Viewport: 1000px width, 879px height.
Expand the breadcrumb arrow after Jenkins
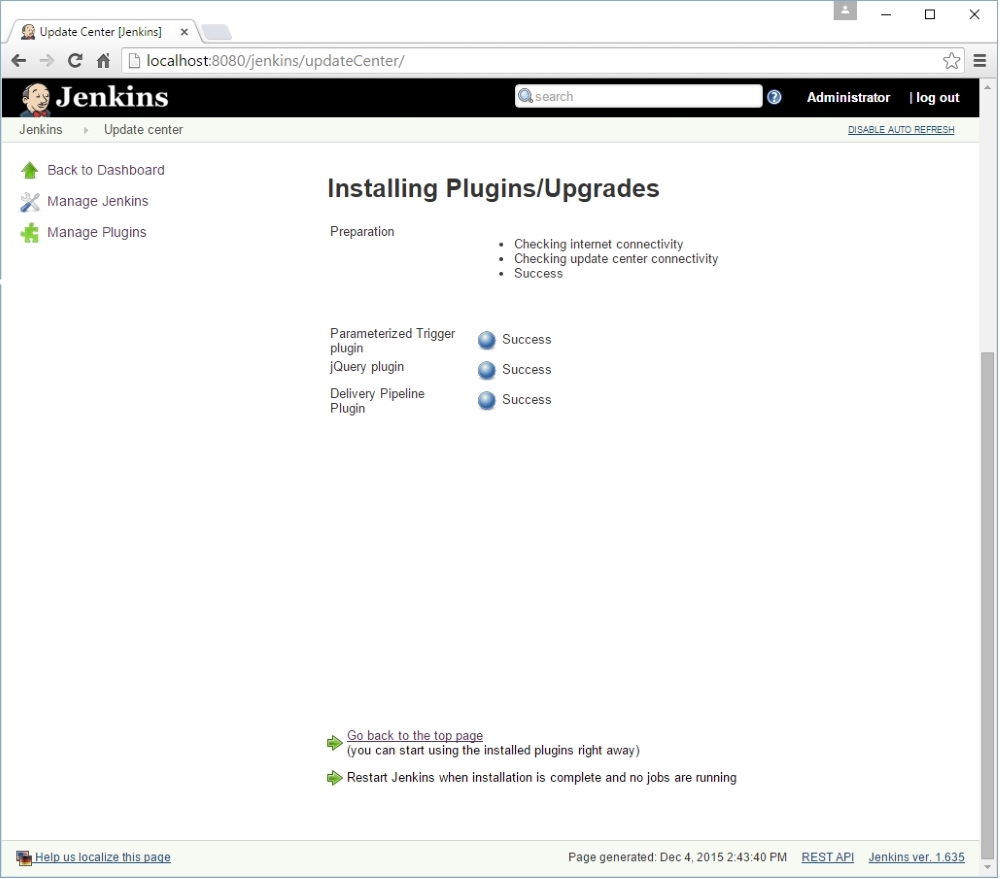click(x=85, y=130)
